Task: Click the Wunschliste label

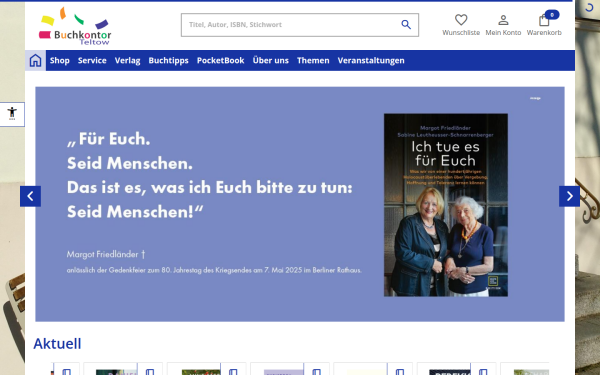Action: click(461, 33)
